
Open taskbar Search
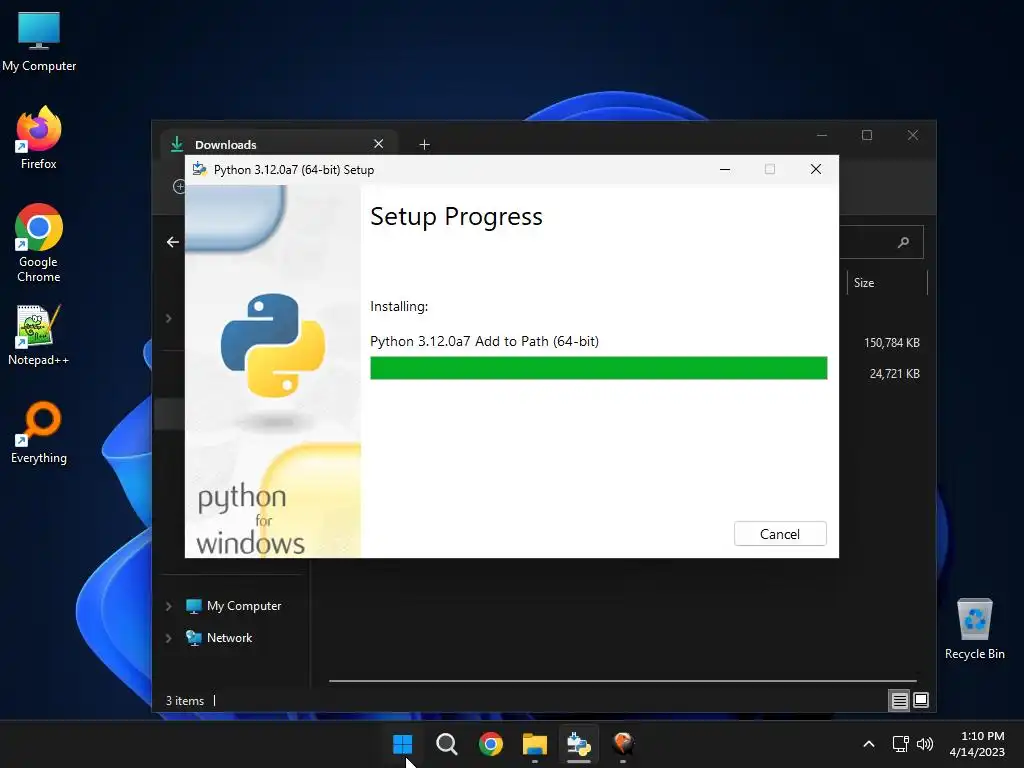click(x=447, y=744)
